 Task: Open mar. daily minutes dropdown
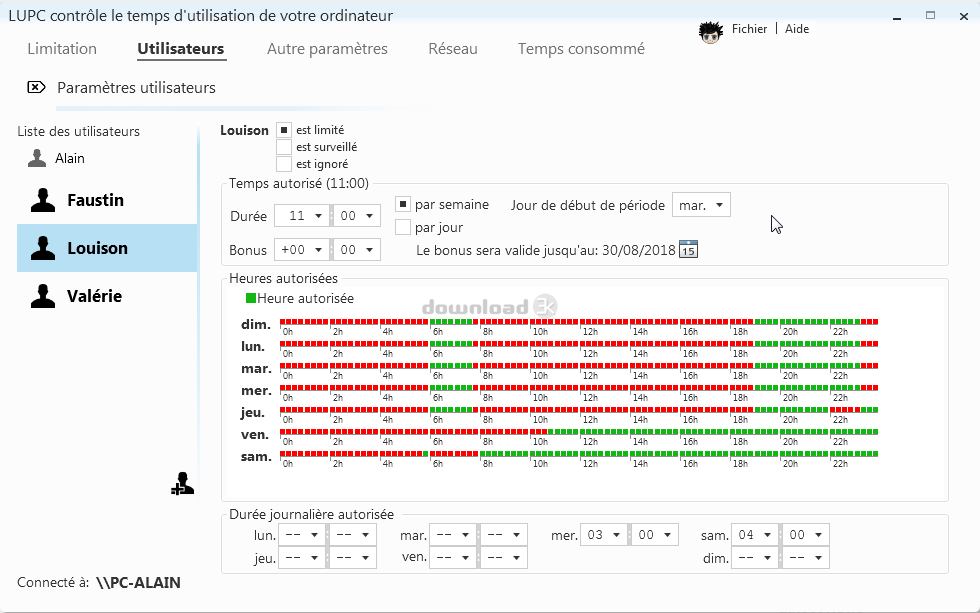504,535
